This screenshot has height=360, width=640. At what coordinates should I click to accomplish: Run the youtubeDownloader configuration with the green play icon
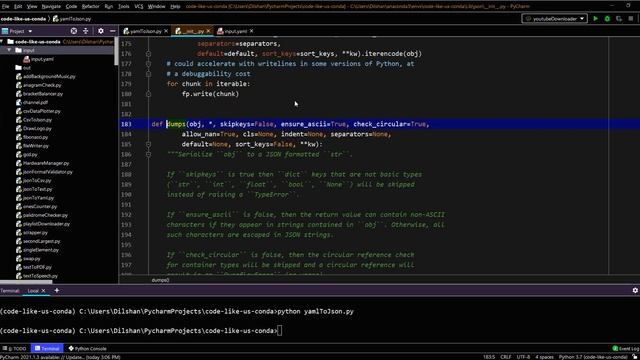tap(596, 19)
